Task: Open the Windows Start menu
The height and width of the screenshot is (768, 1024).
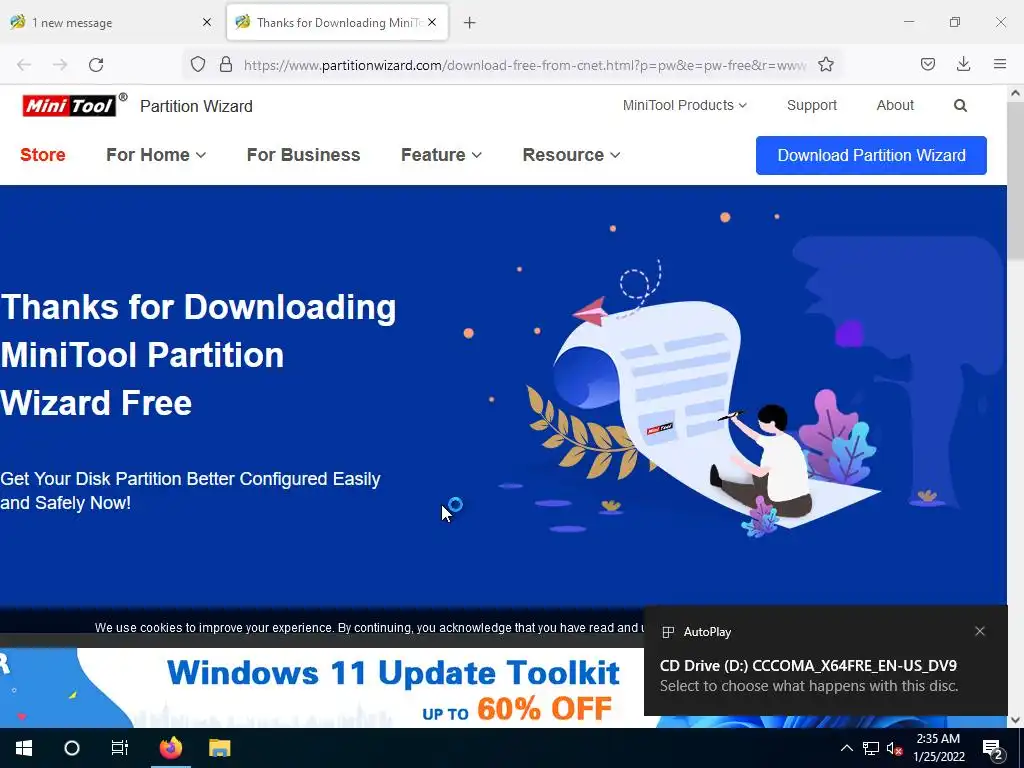Action: 24,748
